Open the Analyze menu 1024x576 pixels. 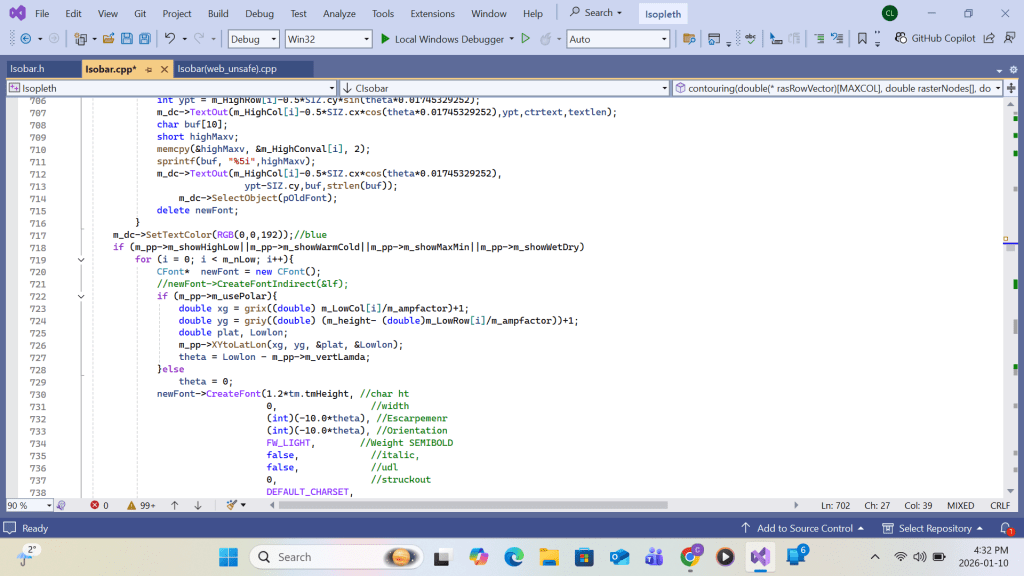tap(339, 14)
